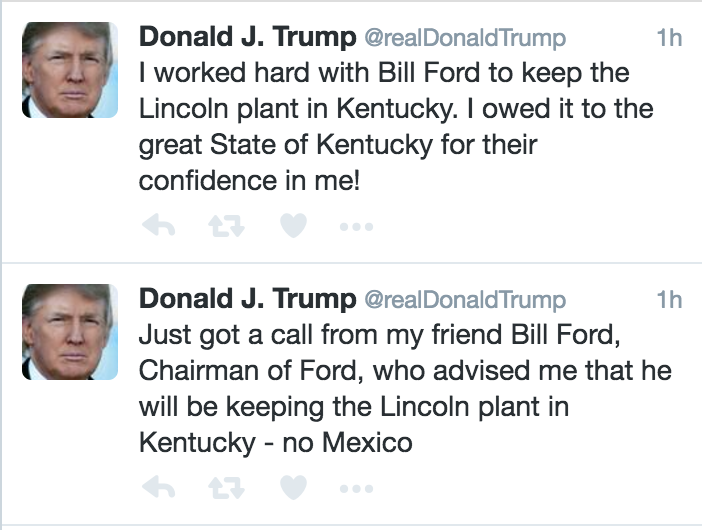Click the '1h' timestamp on the top tweet

669,39
